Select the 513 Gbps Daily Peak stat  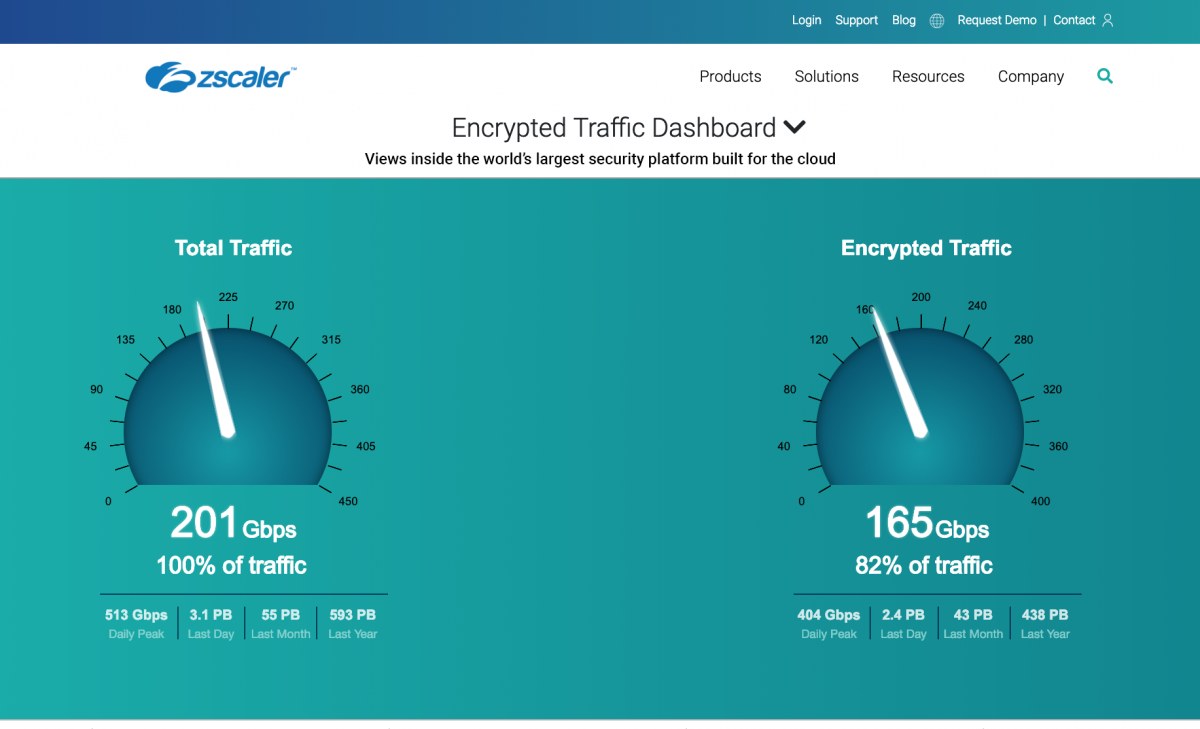point(136,623)
